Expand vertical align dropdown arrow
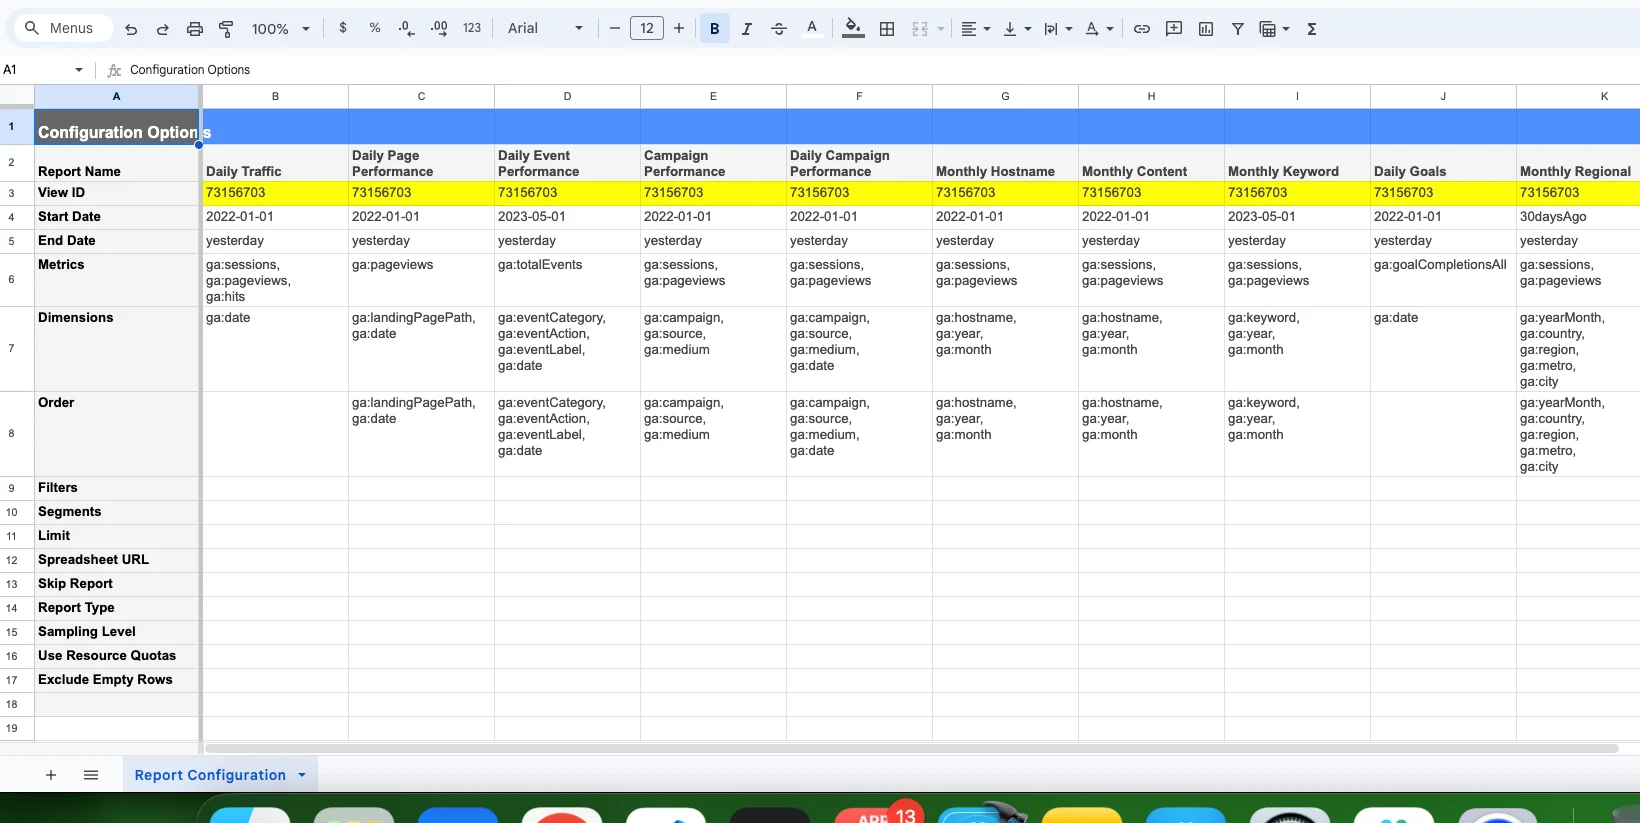This screenshot has height=823, width=1640. [x=1028, y=29]
